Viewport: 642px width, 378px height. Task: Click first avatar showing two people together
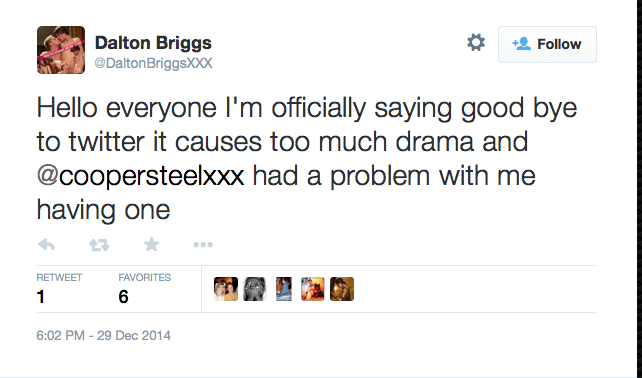pyautogui.click(x=226, y=289)
